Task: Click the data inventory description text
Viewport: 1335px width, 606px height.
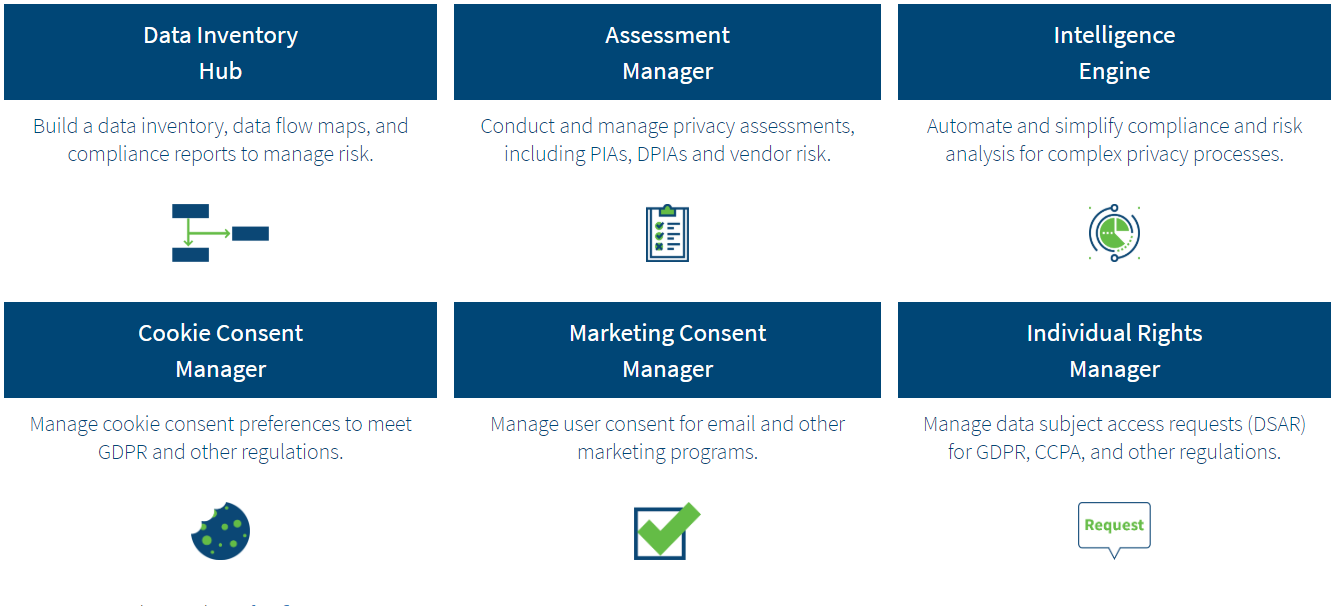Action: tap(220, 140)
